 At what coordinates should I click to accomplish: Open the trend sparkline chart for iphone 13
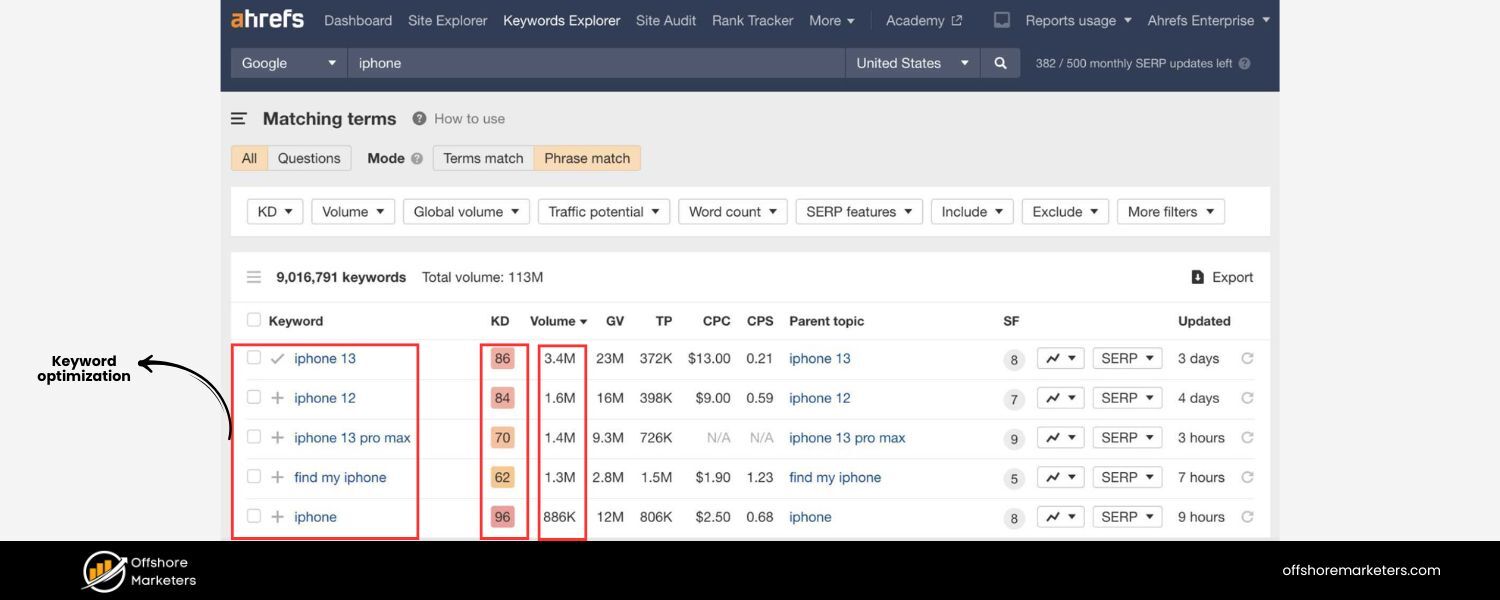1060,358
